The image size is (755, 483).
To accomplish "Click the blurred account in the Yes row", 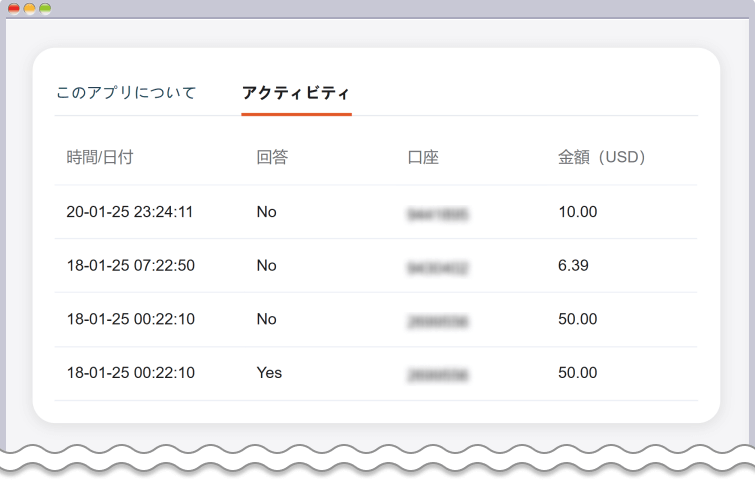I will (438, 374).
